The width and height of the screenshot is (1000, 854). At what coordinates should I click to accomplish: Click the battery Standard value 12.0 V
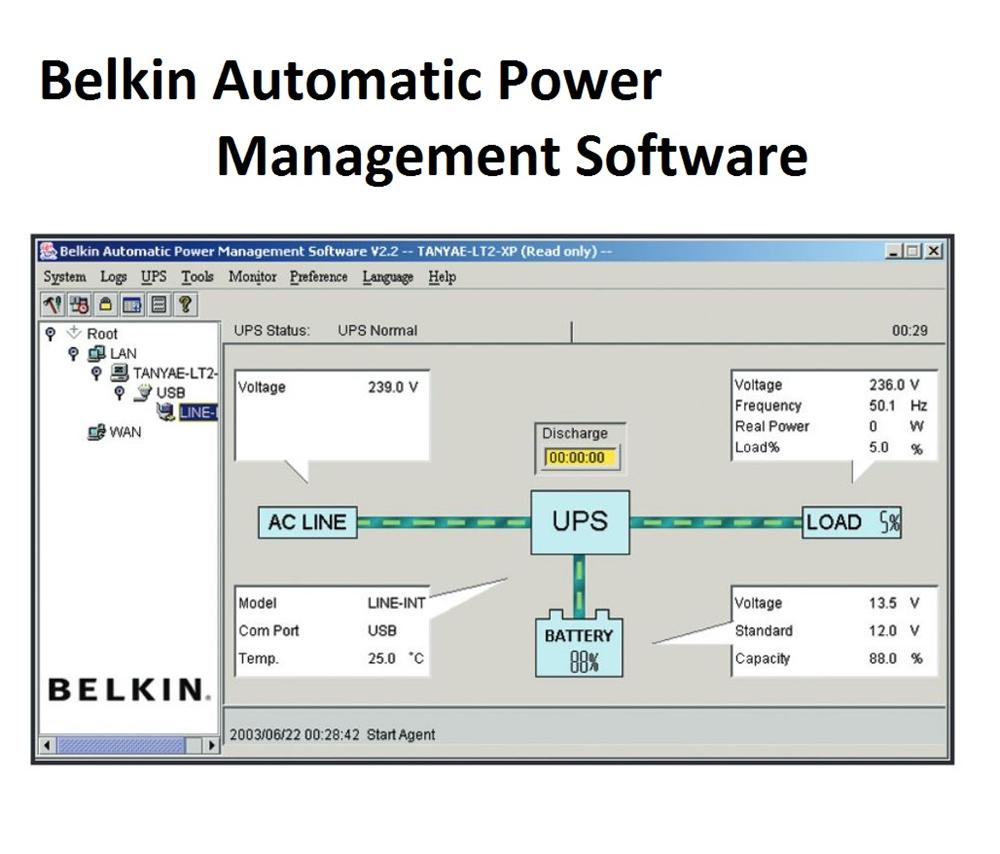click(895, 630)
